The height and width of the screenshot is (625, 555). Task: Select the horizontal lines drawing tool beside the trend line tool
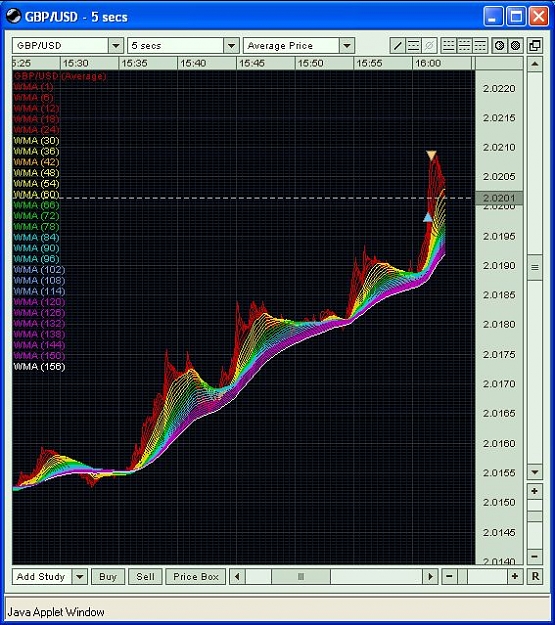[x=413, y=46]
